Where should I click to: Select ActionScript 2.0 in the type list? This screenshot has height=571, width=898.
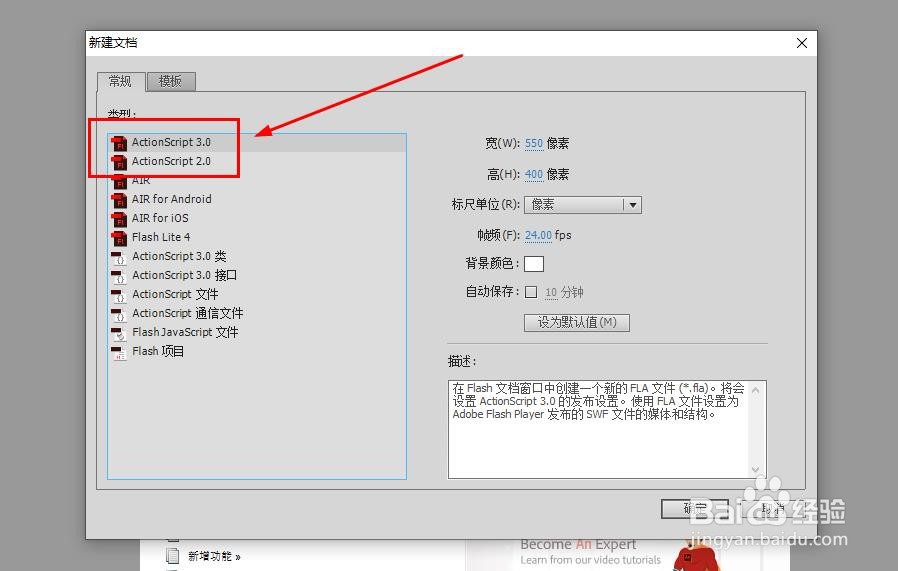tap(257, 161)
